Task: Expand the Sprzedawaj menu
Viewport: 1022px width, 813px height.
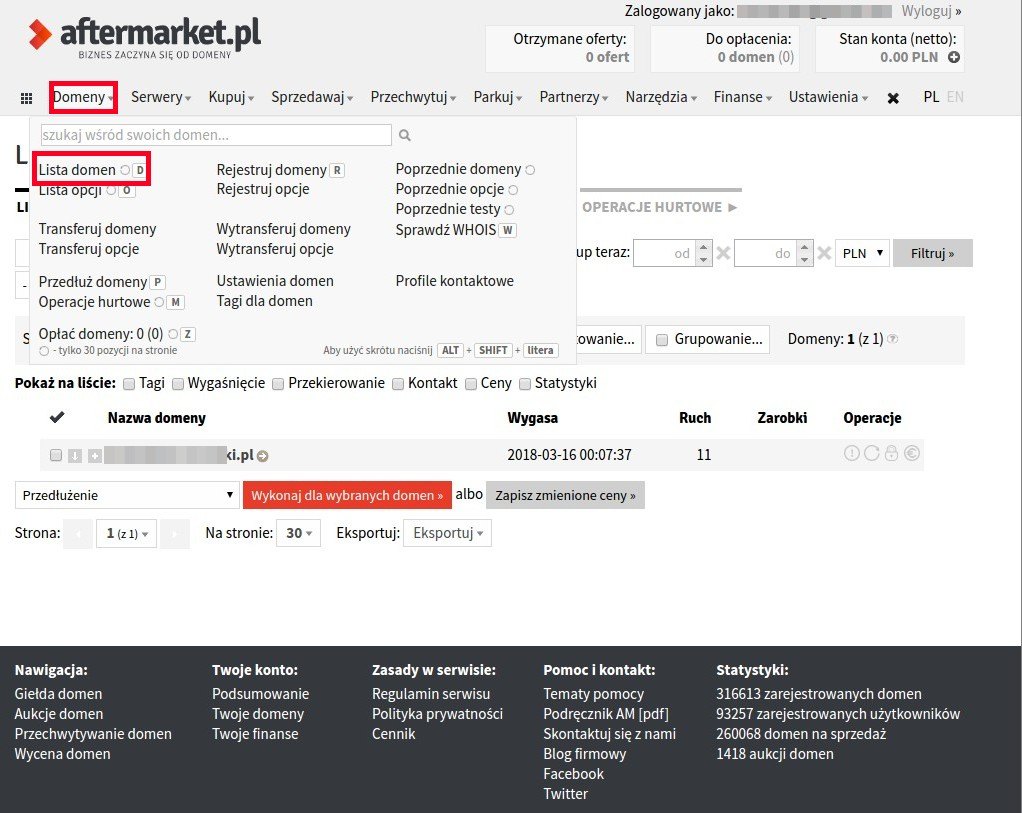Action: tap(312, 97)
